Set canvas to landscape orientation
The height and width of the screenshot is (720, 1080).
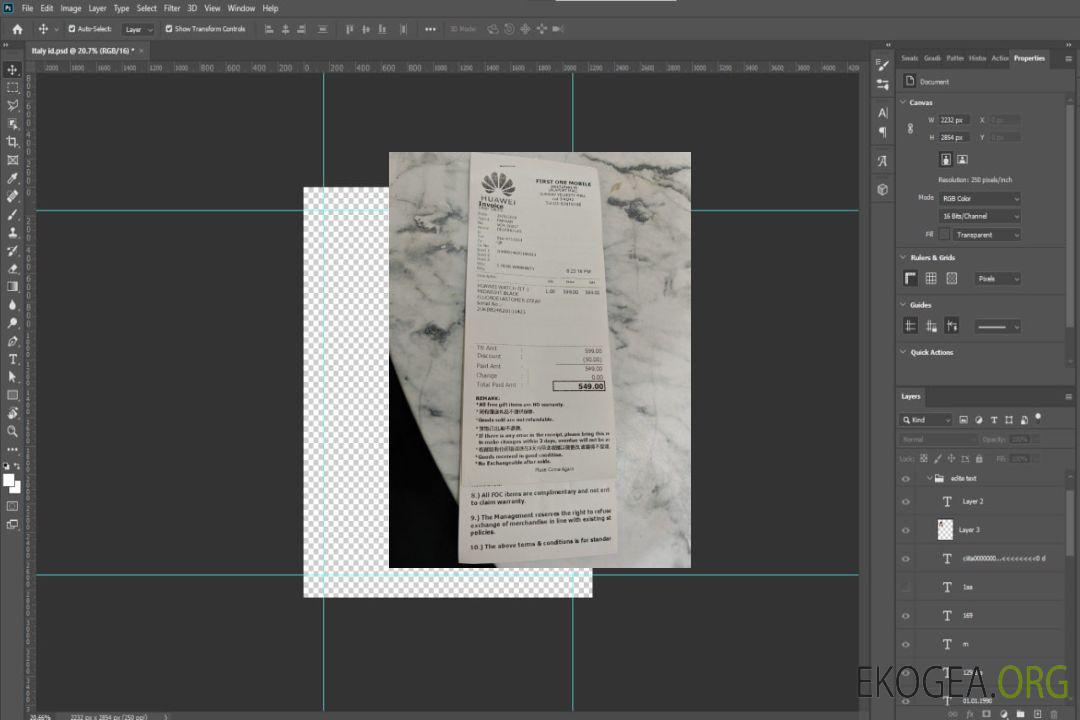[962, 159]
